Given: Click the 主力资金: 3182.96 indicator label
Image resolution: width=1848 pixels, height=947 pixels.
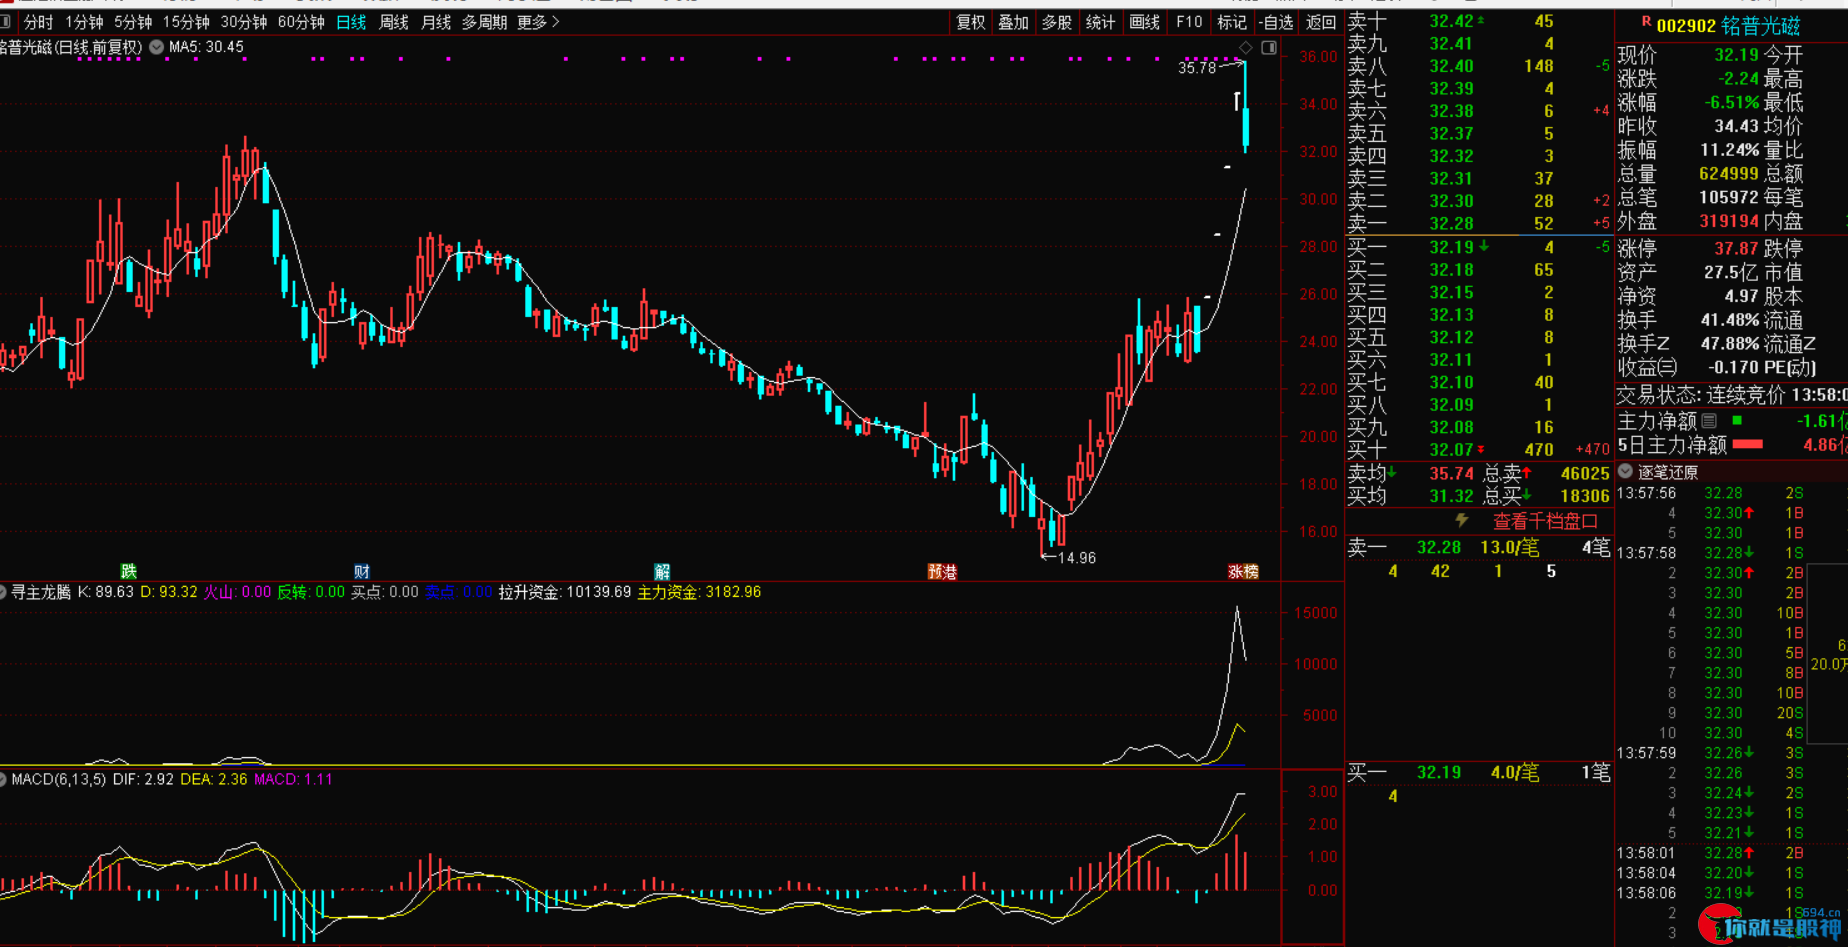Looking at the screenshot, I should coord(699,592).
